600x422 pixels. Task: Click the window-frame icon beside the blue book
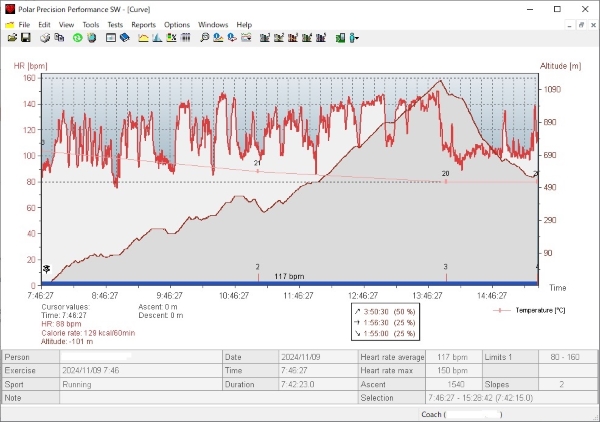111,37
